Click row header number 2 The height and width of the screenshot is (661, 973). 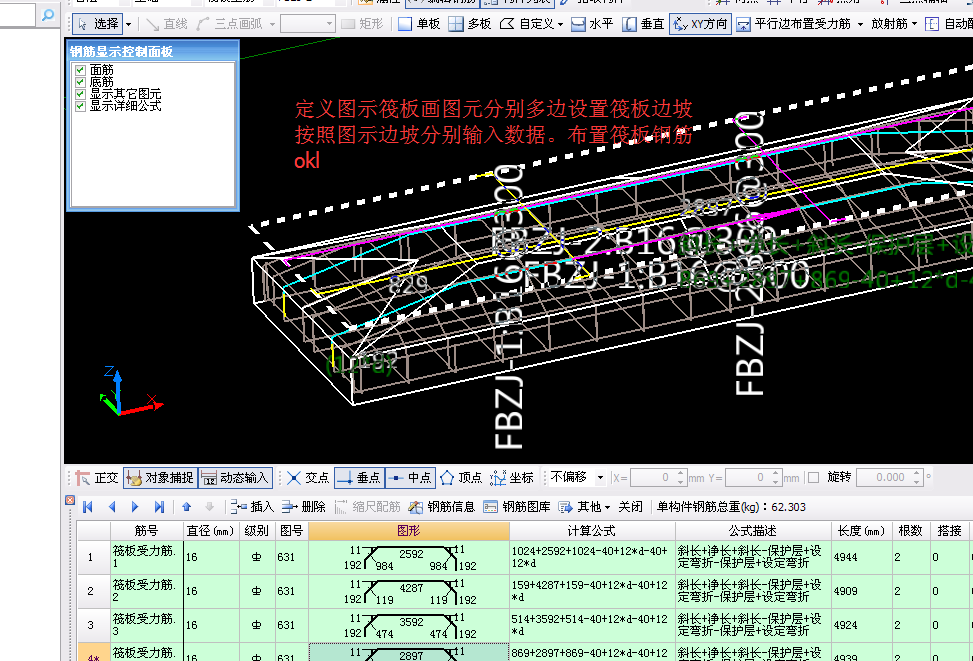pyautogui.click(x=93, y=591)
